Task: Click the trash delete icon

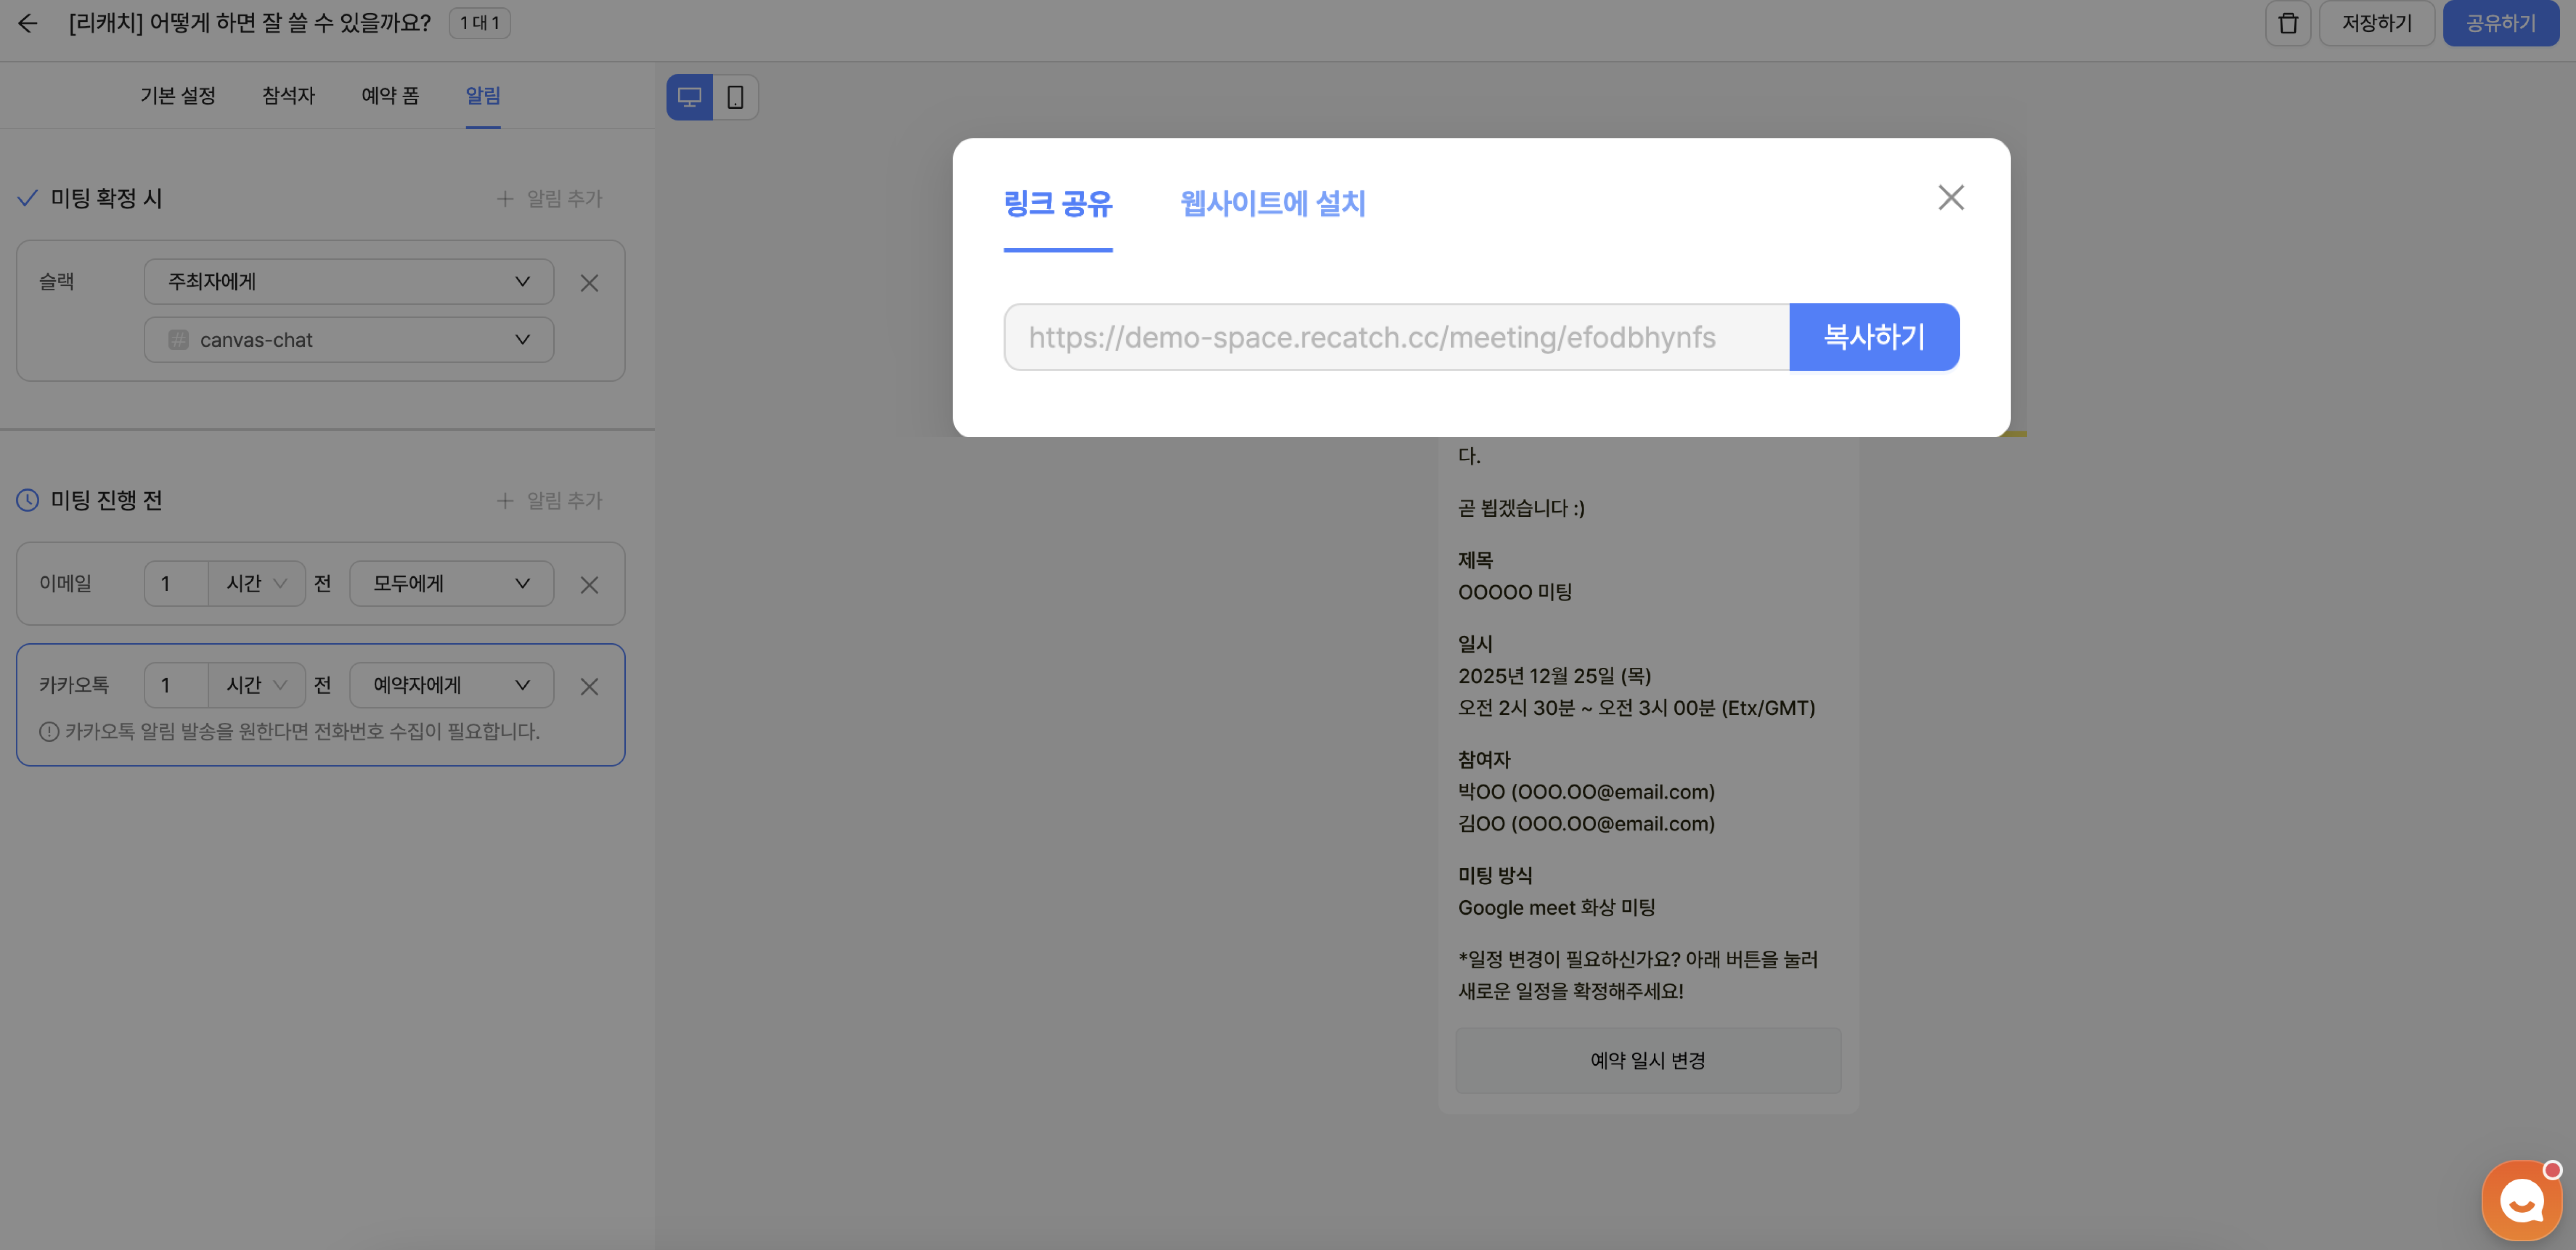Action: (x=2287, y=23)
